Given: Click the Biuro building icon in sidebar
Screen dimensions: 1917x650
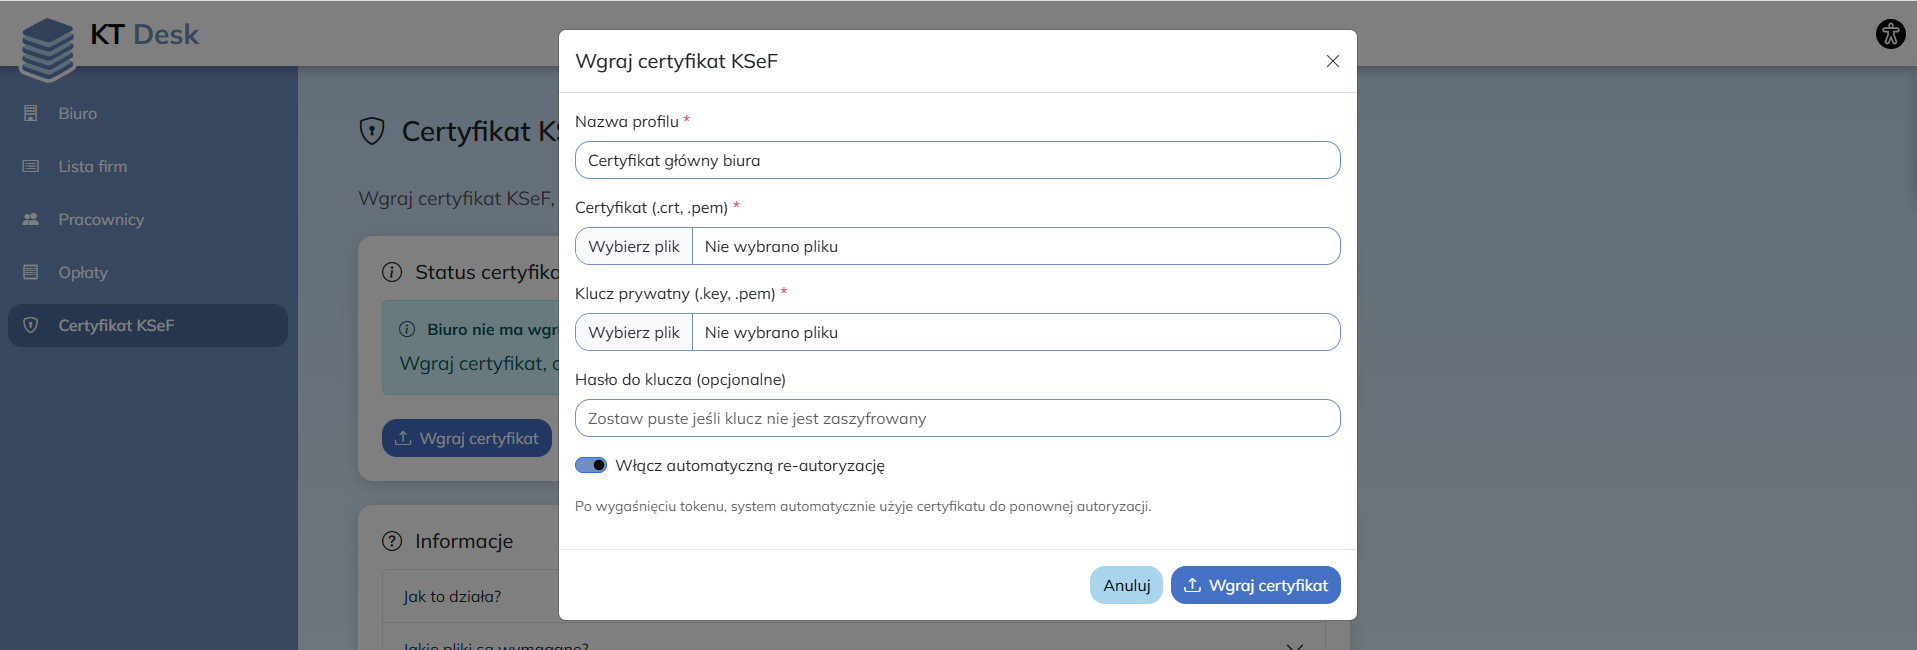Looking at the screenshot, I should pos(31,114).
